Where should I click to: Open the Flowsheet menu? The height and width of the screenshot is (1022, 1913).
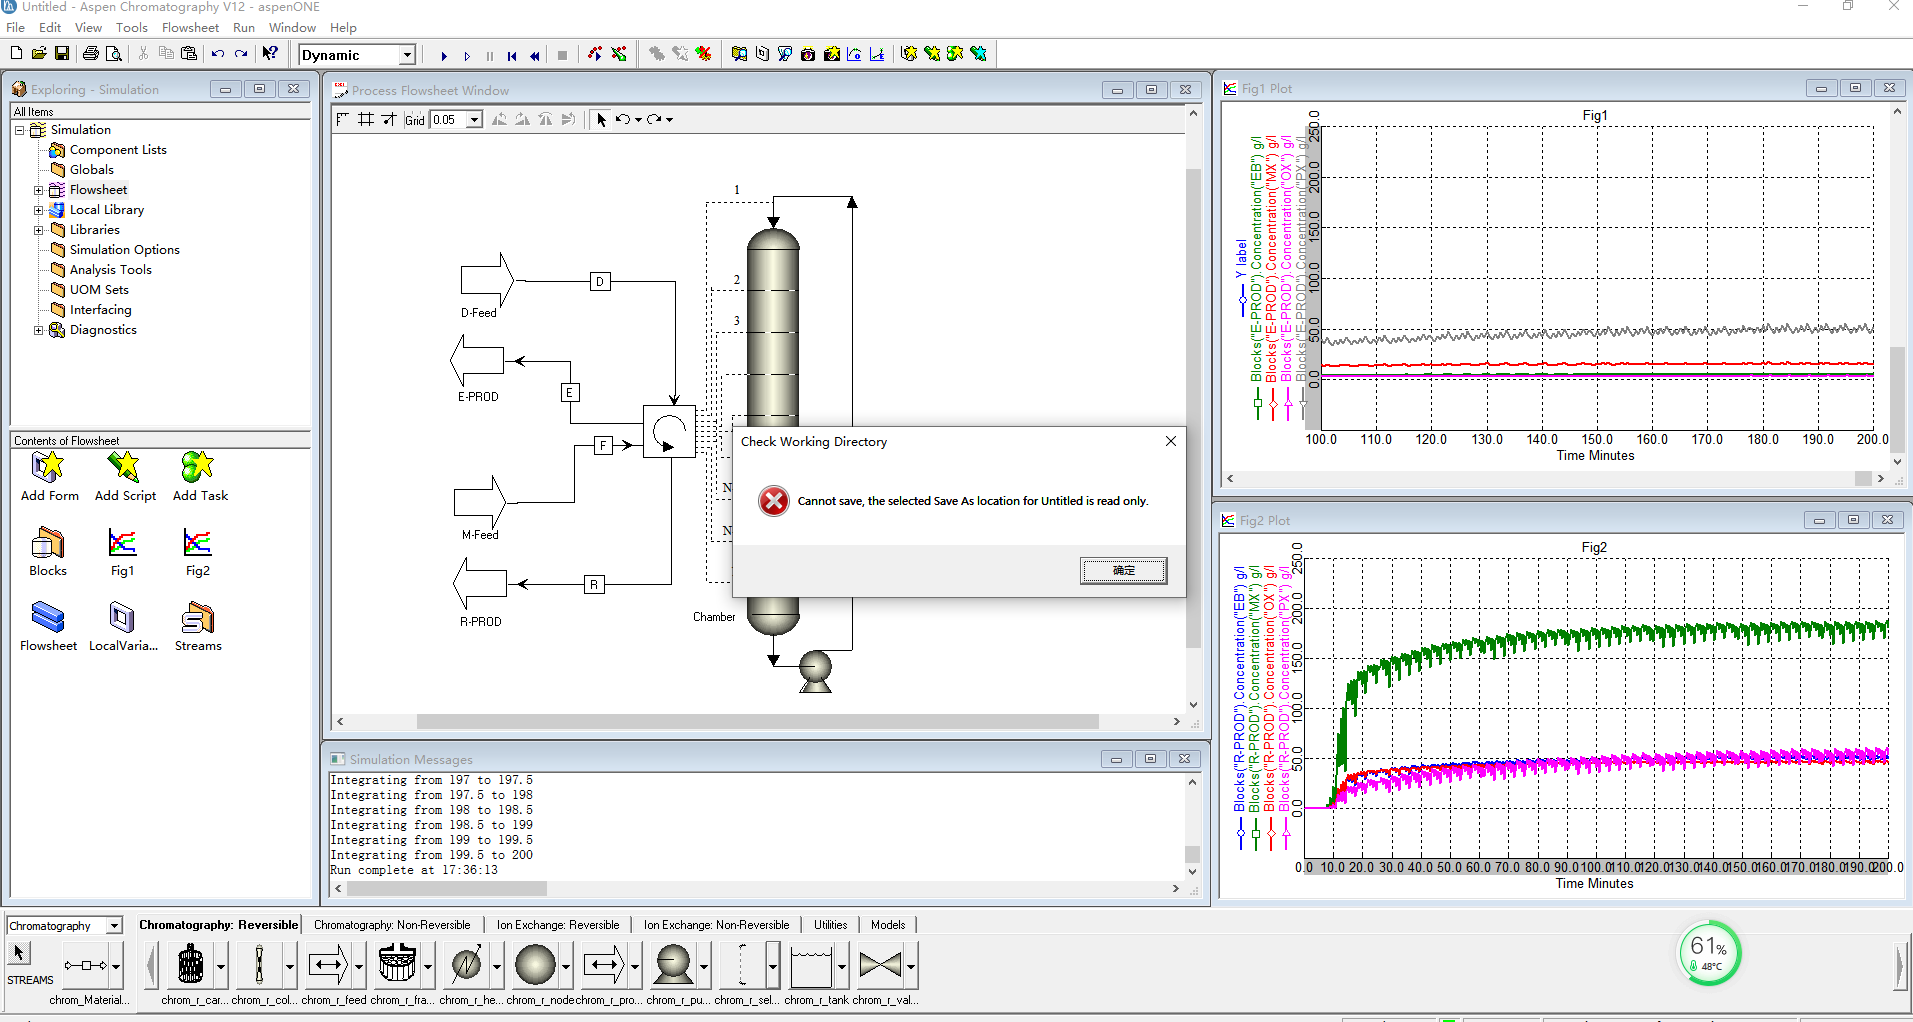190,28
